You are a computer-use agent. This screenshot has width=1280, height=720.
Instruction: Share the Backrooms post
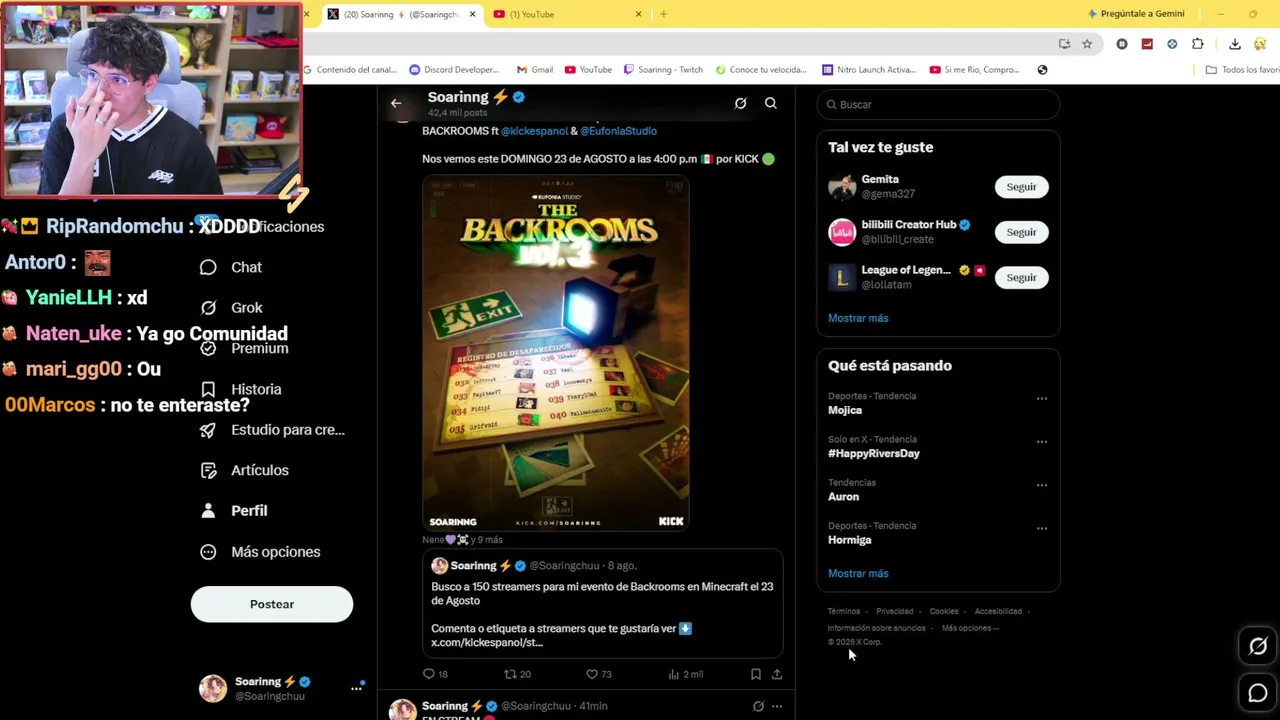777,674
